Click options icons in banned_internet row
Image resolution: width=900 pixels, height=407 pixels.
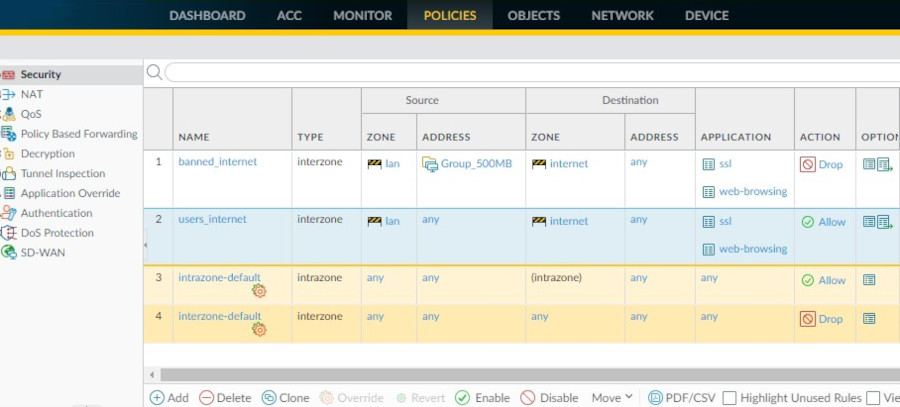tap(878, 165)
